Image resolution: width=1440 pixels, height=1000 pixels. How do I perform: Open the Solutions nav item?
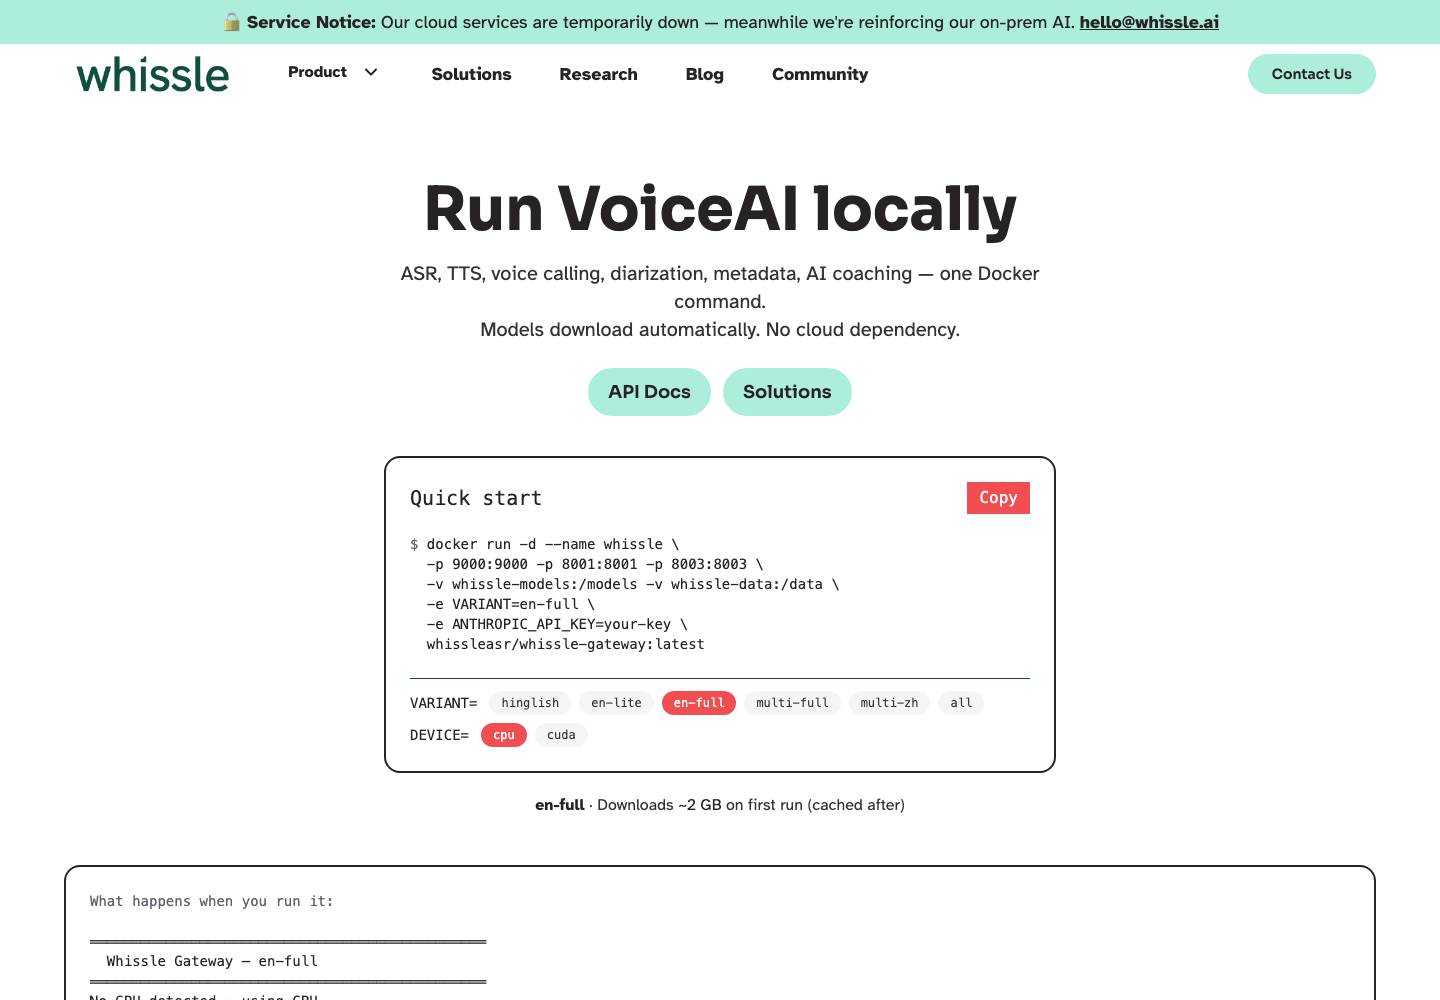click(471, 74)
